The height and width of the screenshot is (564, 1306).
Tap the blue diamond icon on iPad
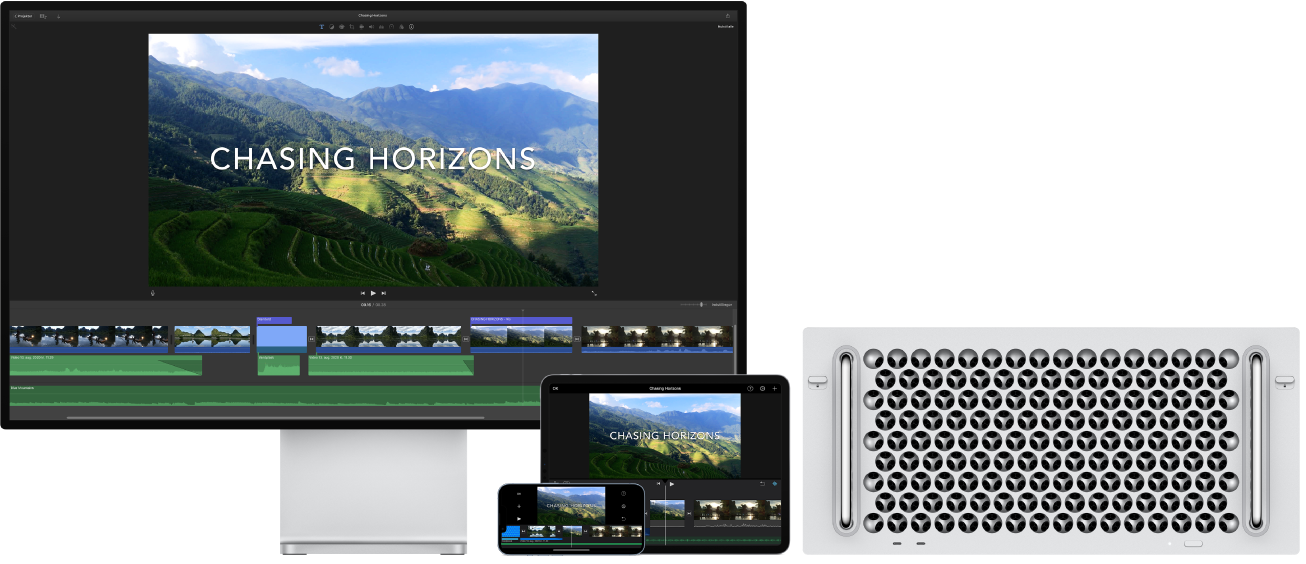[x=774, y=484]
